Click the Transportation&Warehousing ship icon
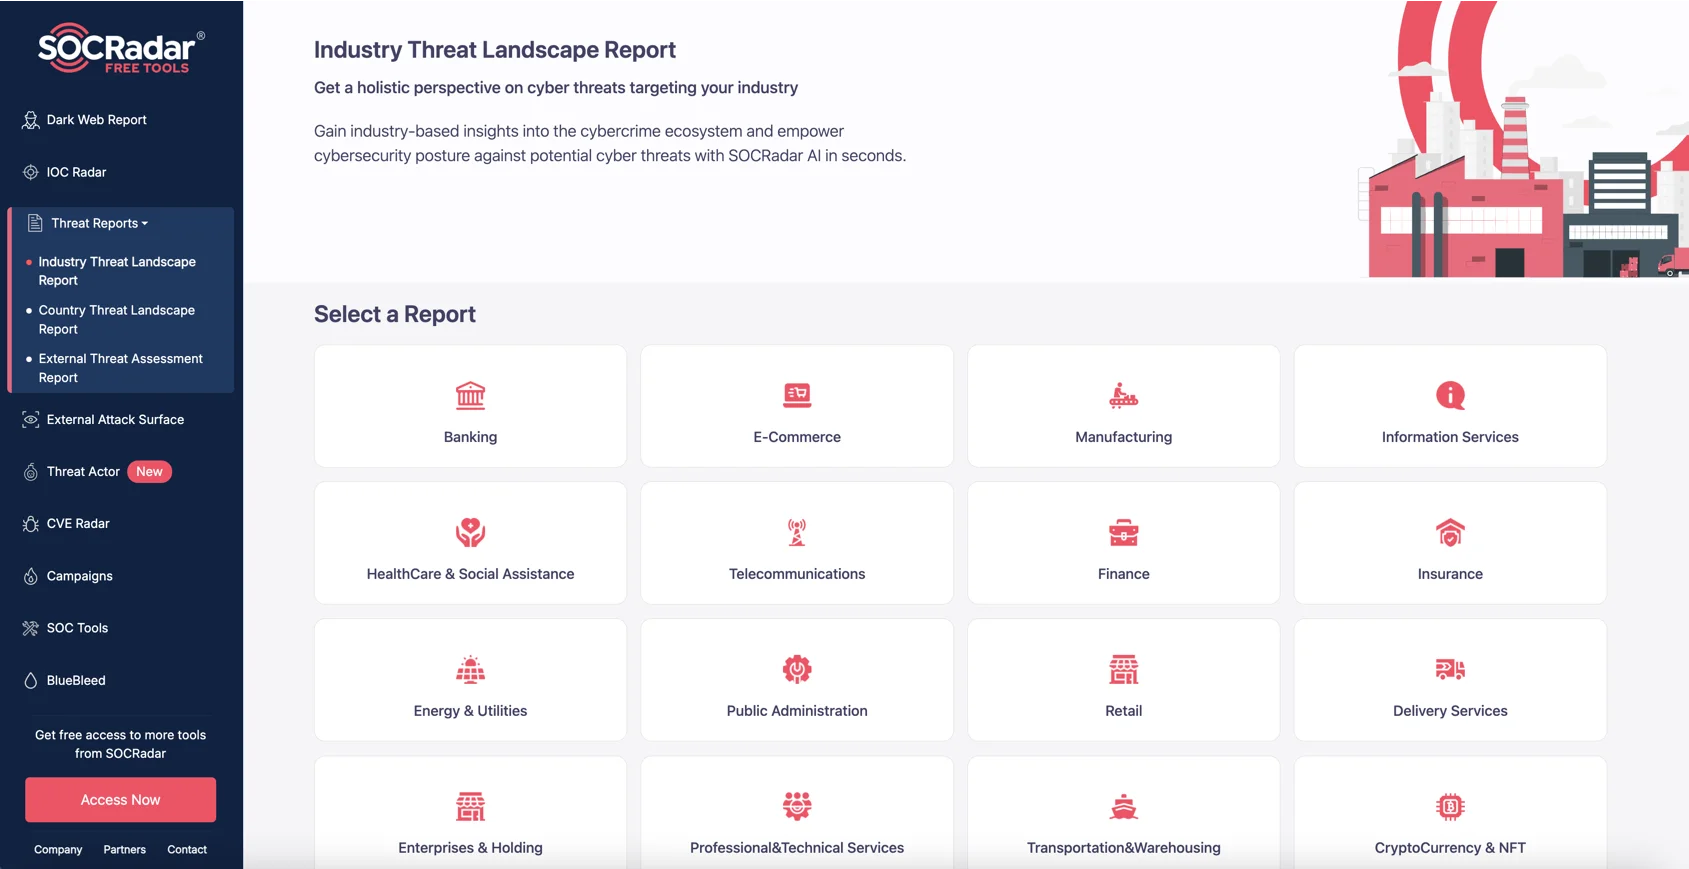 click(1124, 806)
